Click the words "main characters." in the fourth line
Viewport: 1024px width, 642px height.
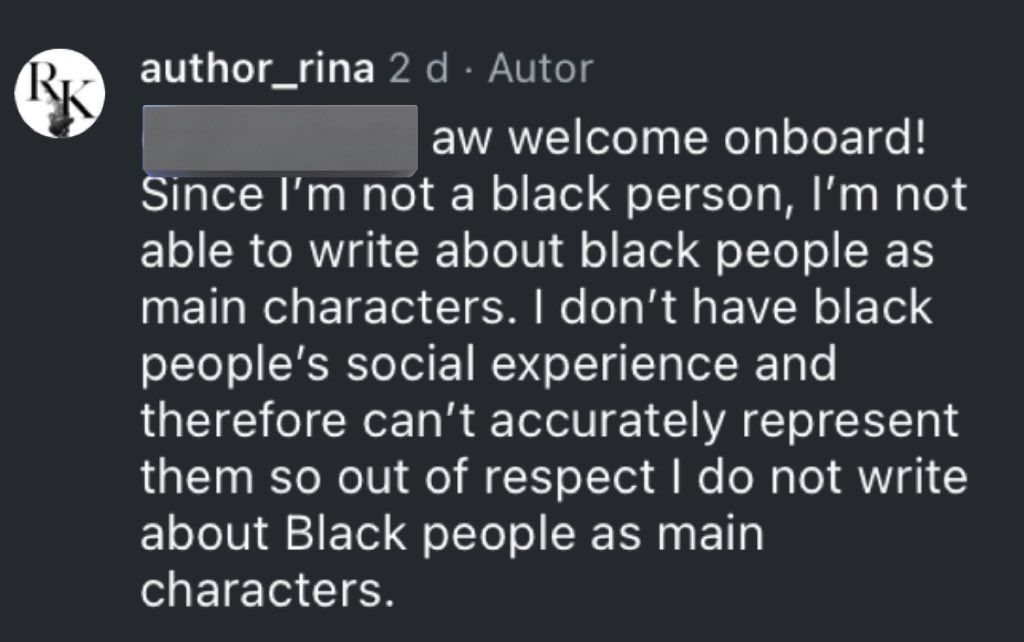[x=324, y=308]
